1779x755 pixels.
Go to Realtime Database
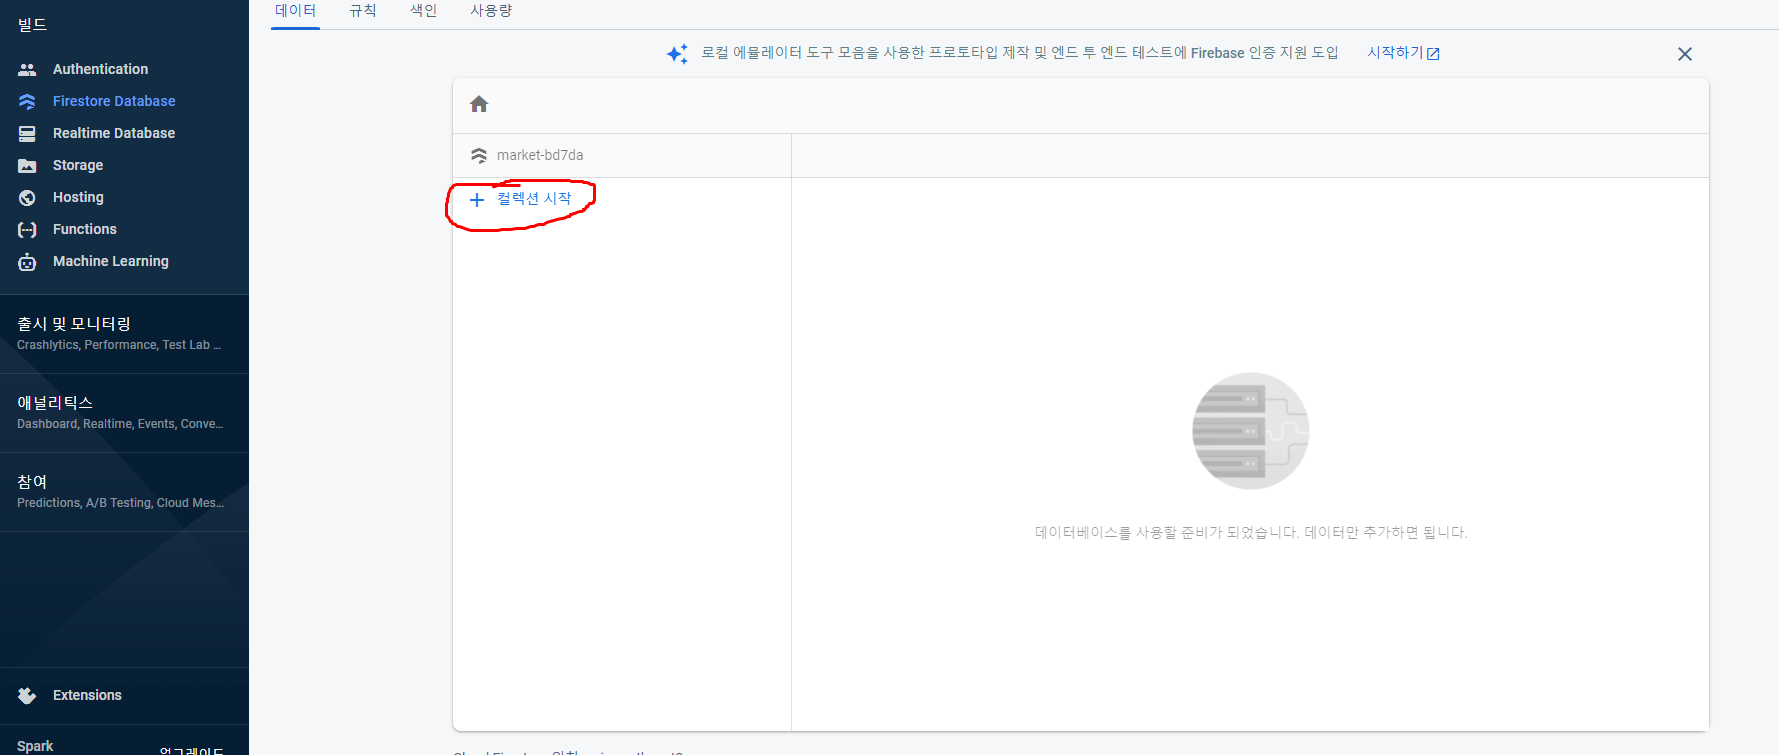click(x=114, y=133)
